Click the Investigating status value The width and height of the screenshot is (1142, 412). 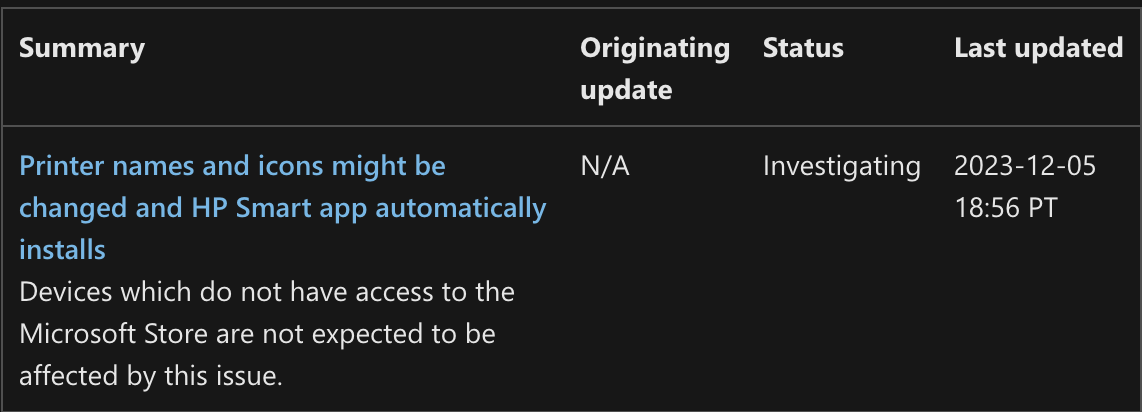click(841, 166)
